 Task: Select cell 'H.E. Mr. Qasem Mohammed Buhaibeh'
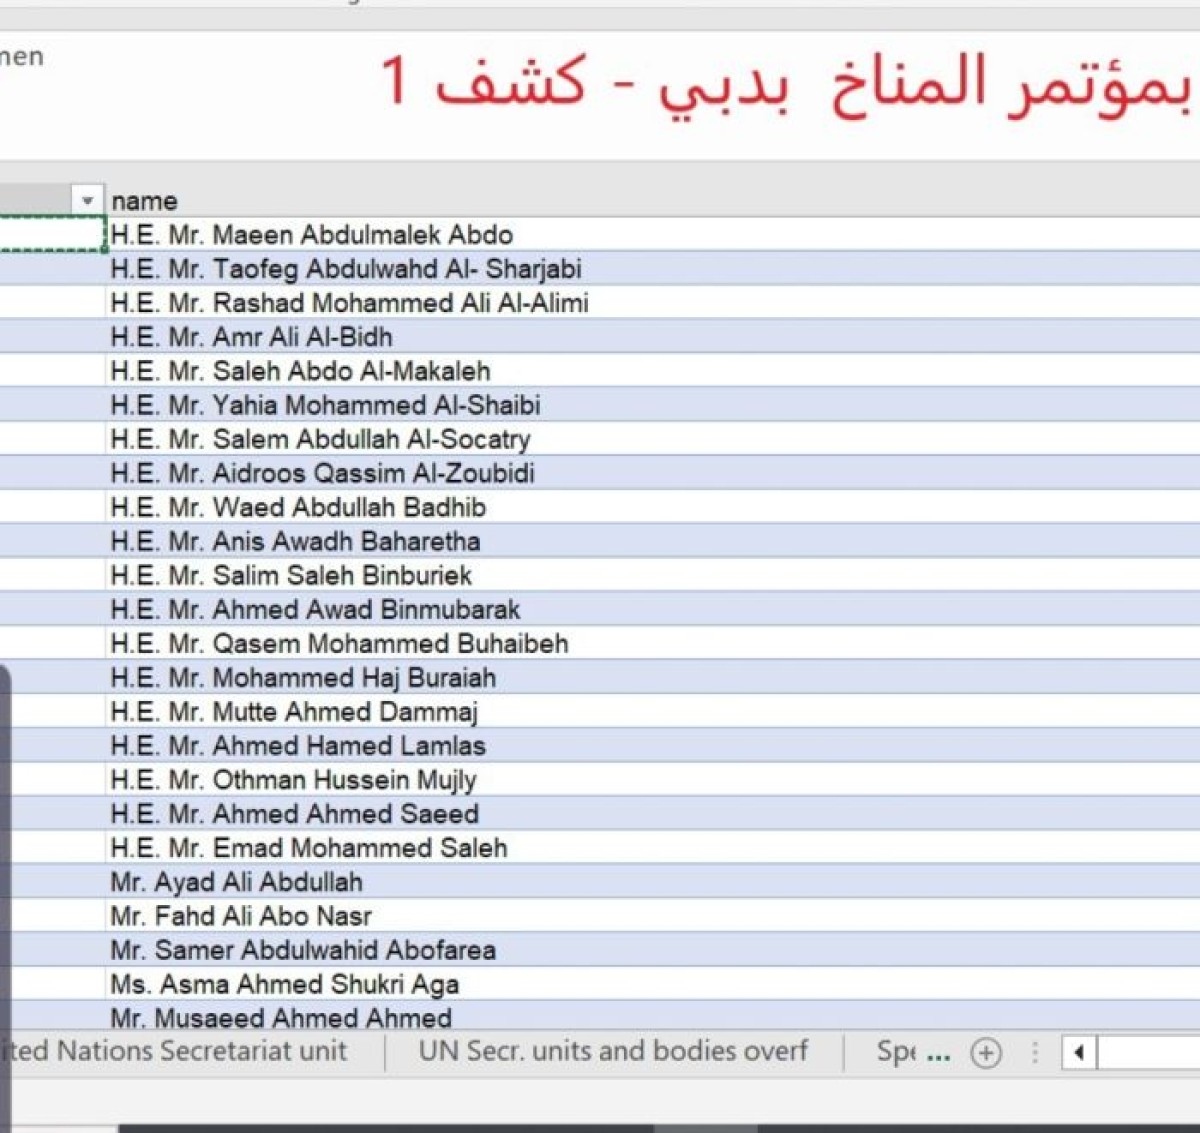click(x=652, y=643)
